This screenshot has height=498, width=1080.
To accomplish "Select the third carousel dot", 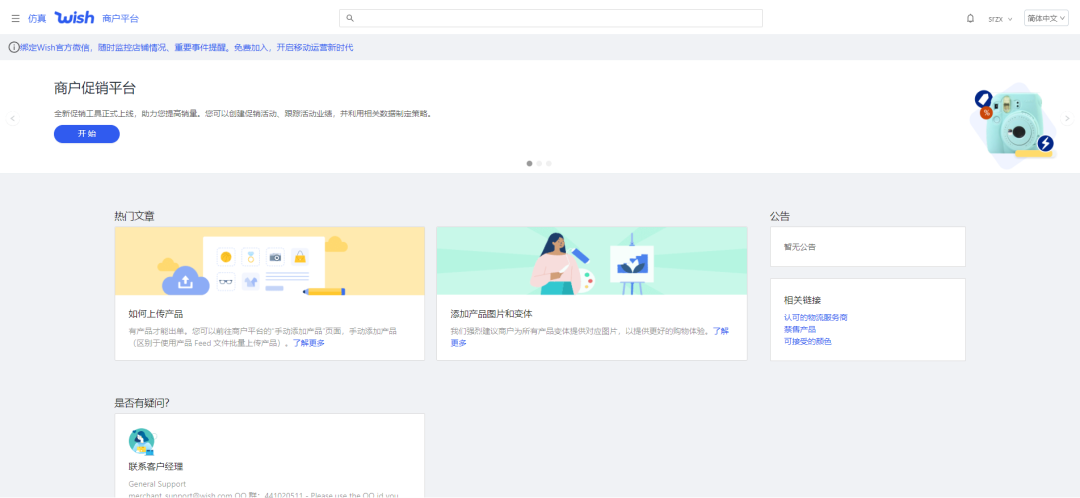I will click(x=549, y=163).
